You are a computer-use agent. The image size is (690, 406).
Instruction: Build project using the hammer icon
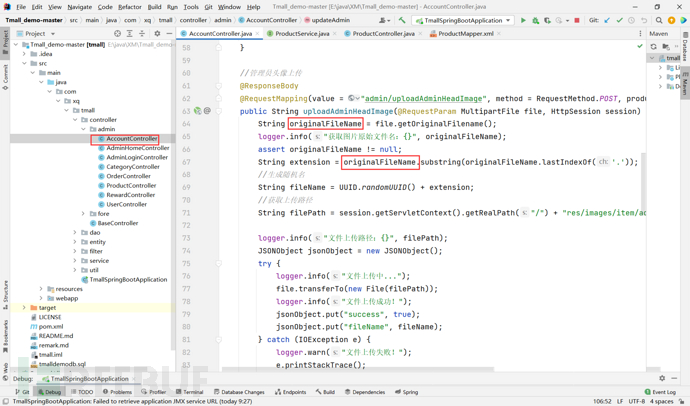(x=402, y=20)
